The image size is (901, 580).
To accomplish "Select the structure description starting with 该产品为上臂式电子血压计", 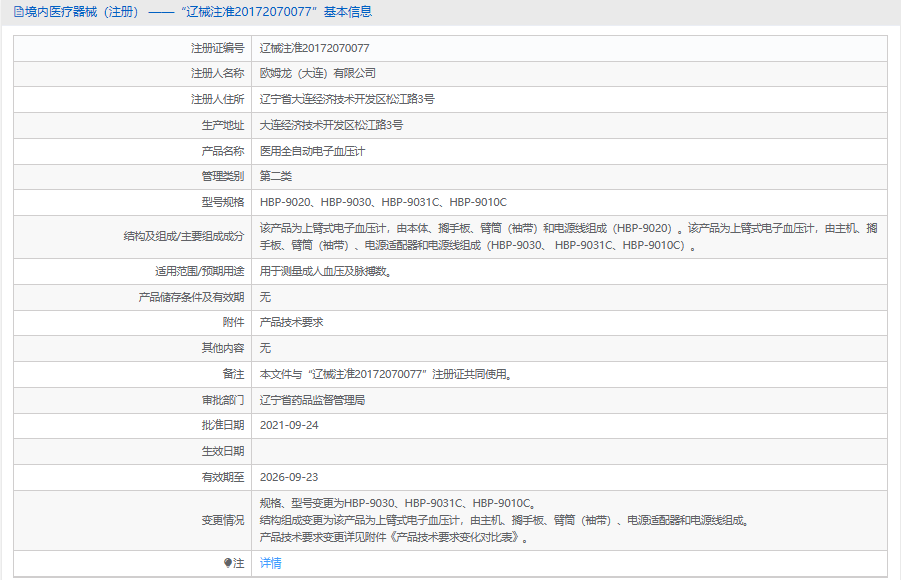I will (568, 237).
